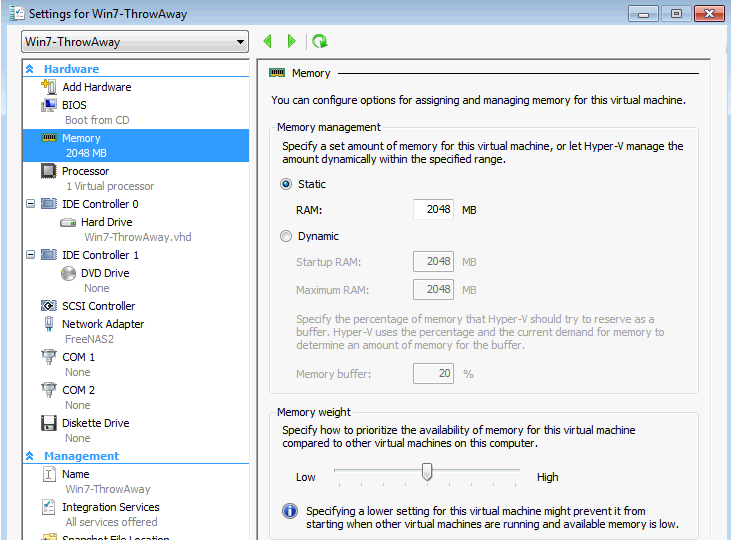The height and width of the screenshot is (540, 731).
Task: Click the High end of memory weight slider
Action: tap(547, 477)
